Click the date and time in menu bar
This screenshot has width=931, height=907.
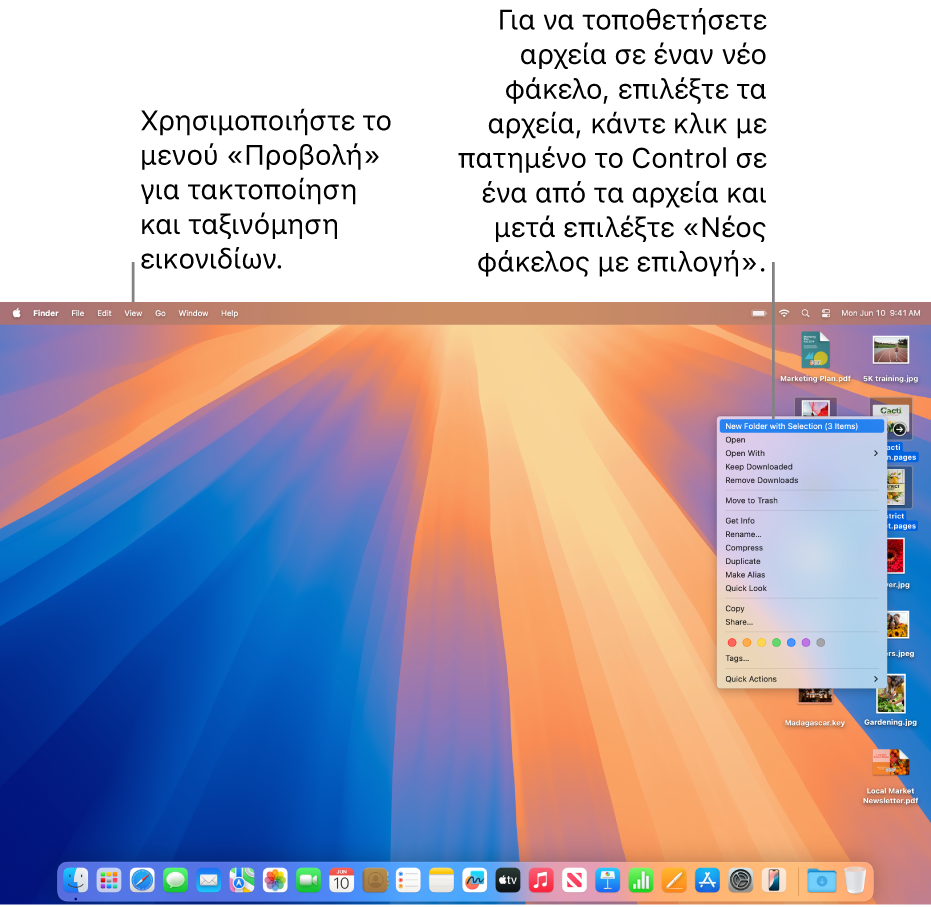point(881,313)
